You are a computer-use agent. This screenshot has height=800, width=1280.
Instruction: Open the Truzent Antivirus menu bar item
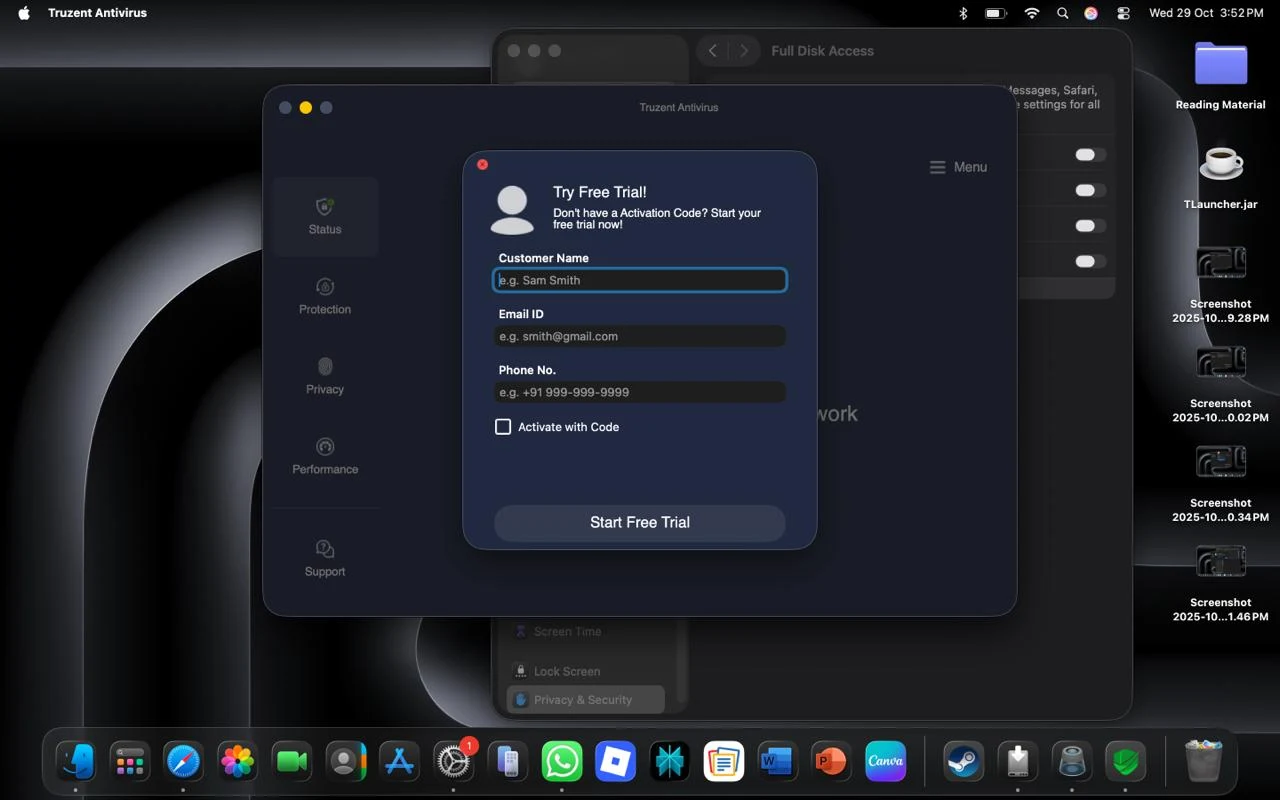[97, 13]
